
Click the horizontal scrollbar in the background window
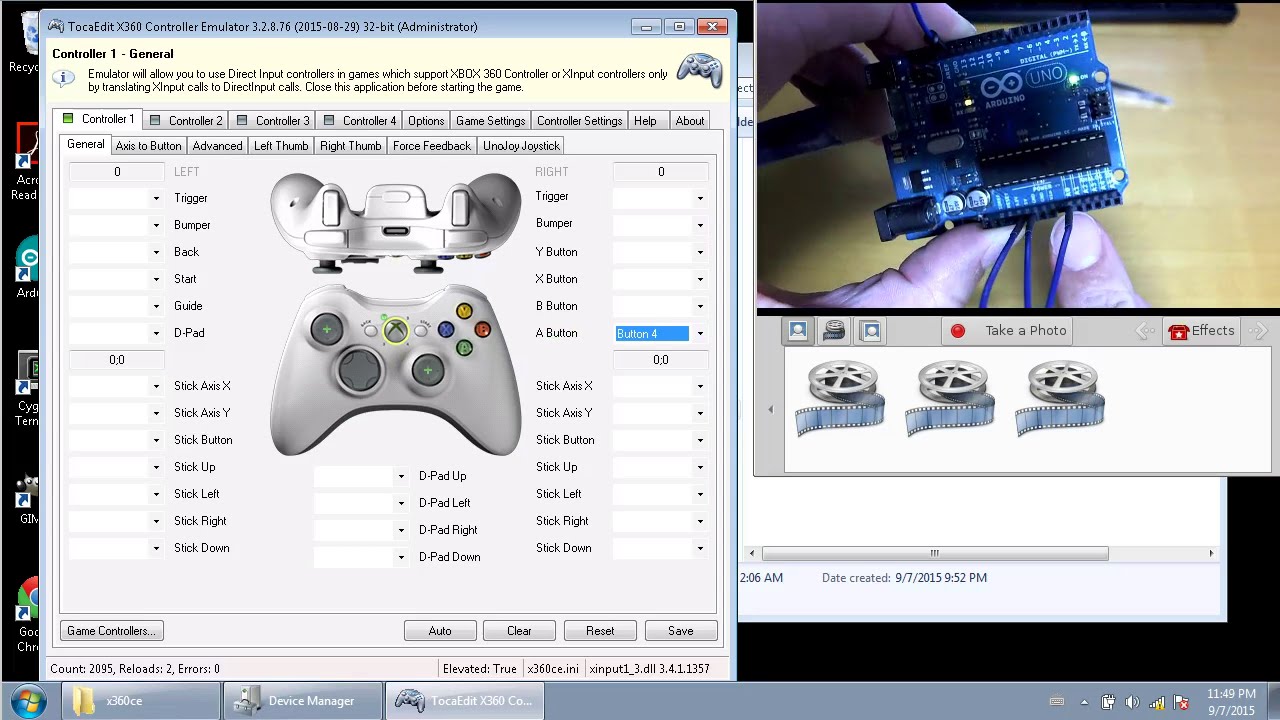(x=935, y=553)
